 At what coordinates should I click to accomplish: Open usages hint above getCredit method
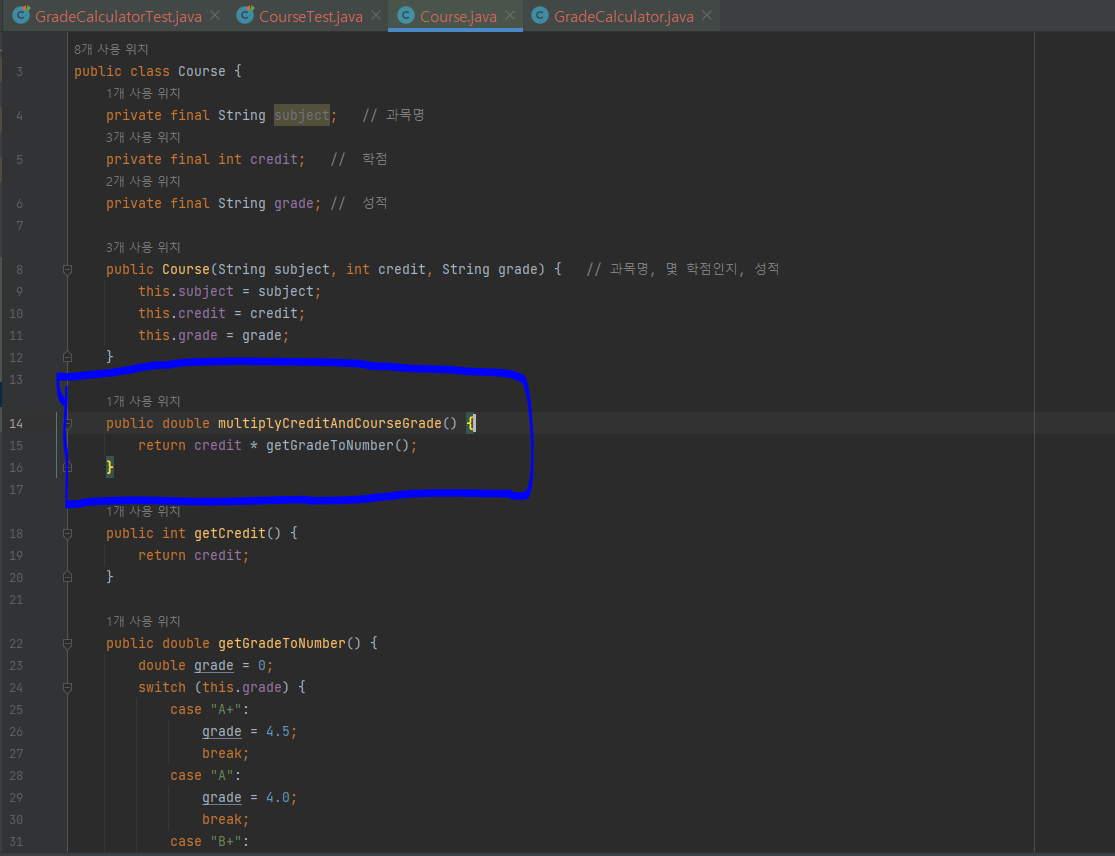[143, 511]
